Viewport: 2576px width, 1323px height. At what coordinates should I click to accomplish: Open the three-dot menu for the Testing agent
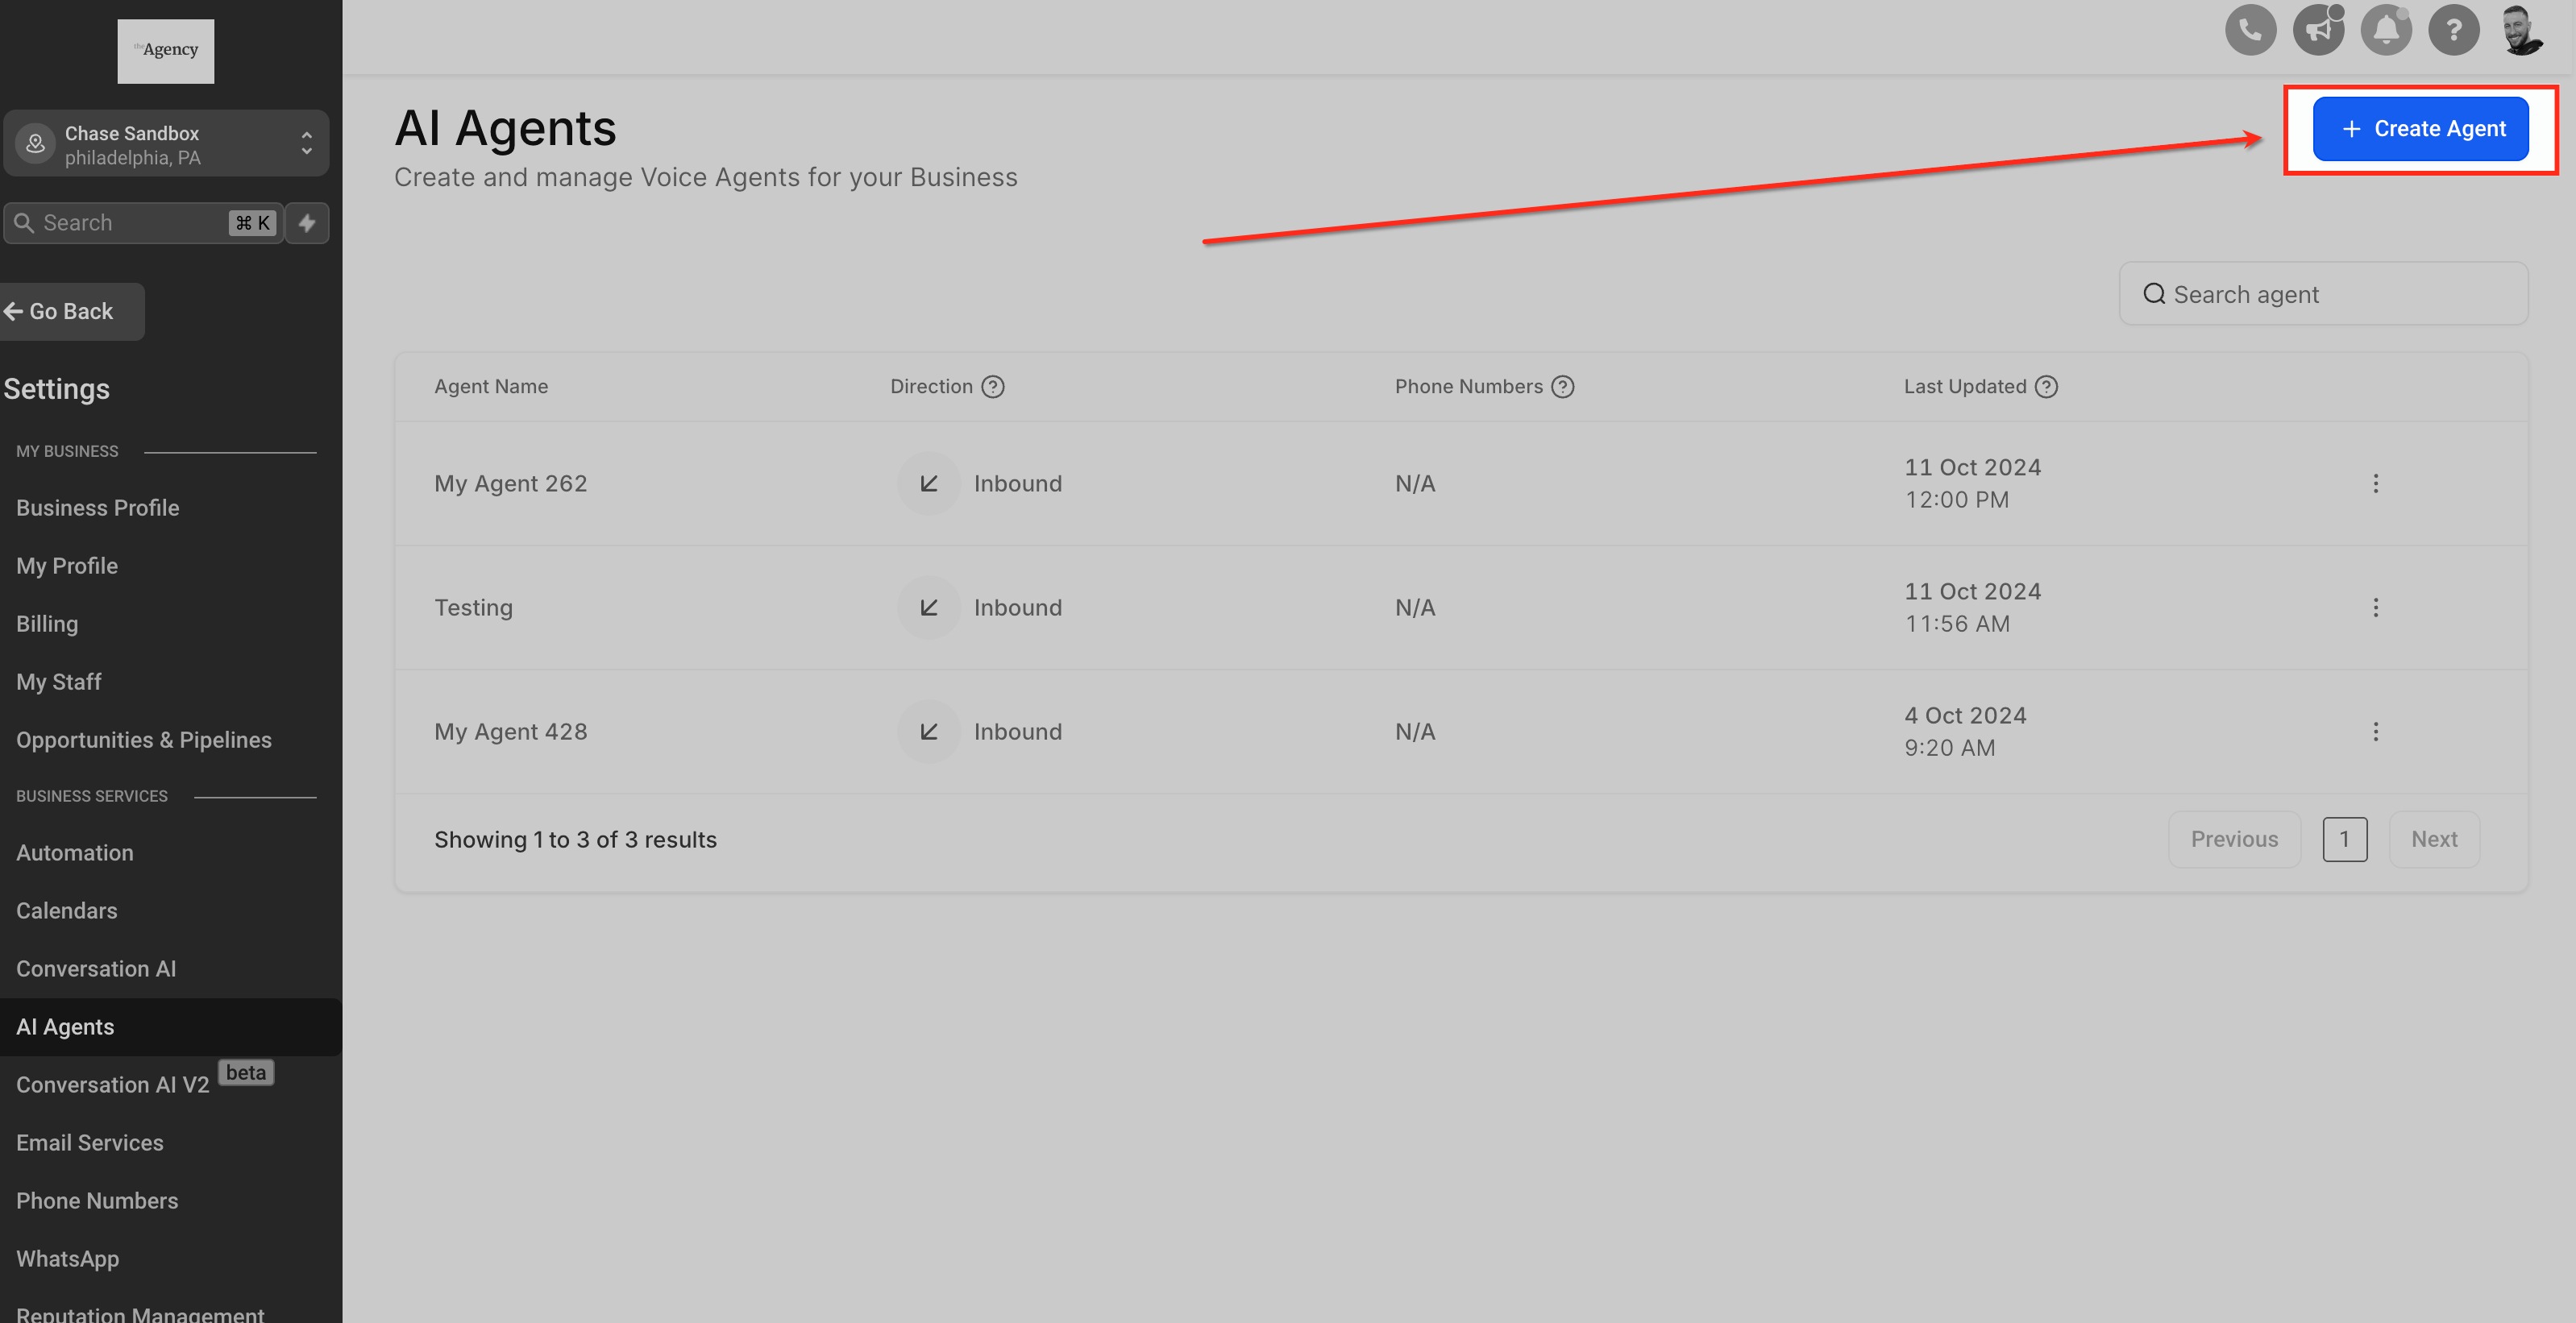(x=2375, y=608)
